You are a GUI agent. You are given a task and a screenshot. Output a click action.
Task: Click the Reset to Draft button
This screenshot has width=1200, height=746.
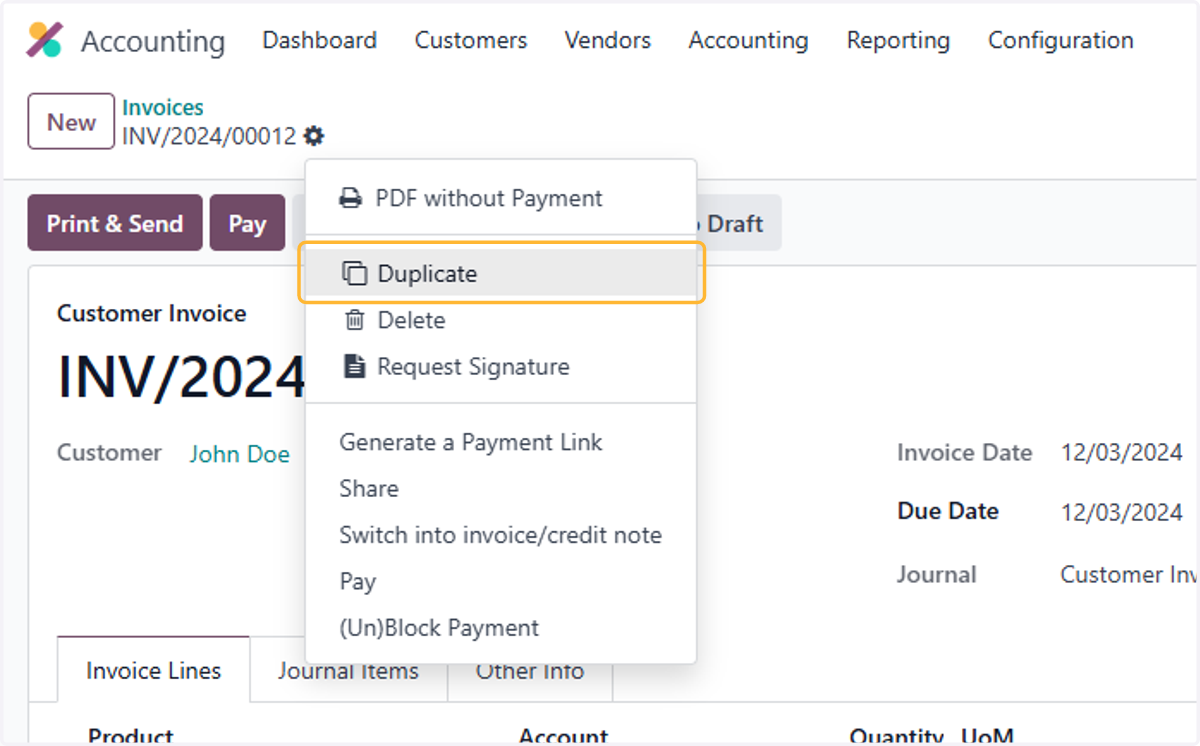click(738, 223)
